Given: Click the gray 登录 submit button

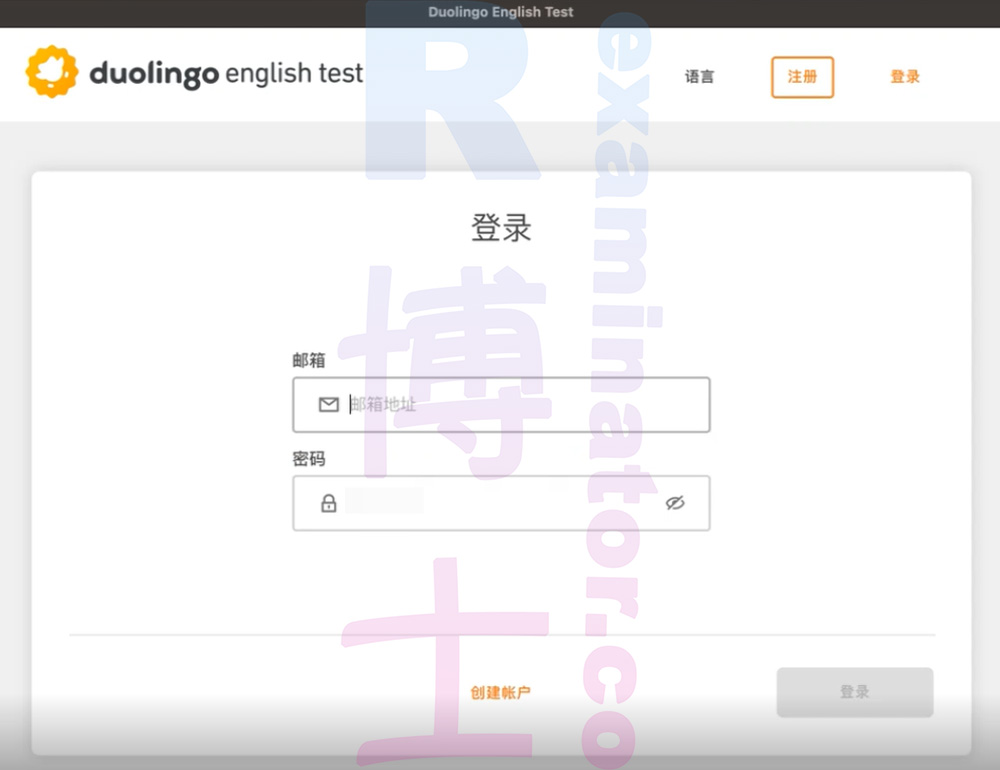Looking at the screenshot, I should 855,692.
